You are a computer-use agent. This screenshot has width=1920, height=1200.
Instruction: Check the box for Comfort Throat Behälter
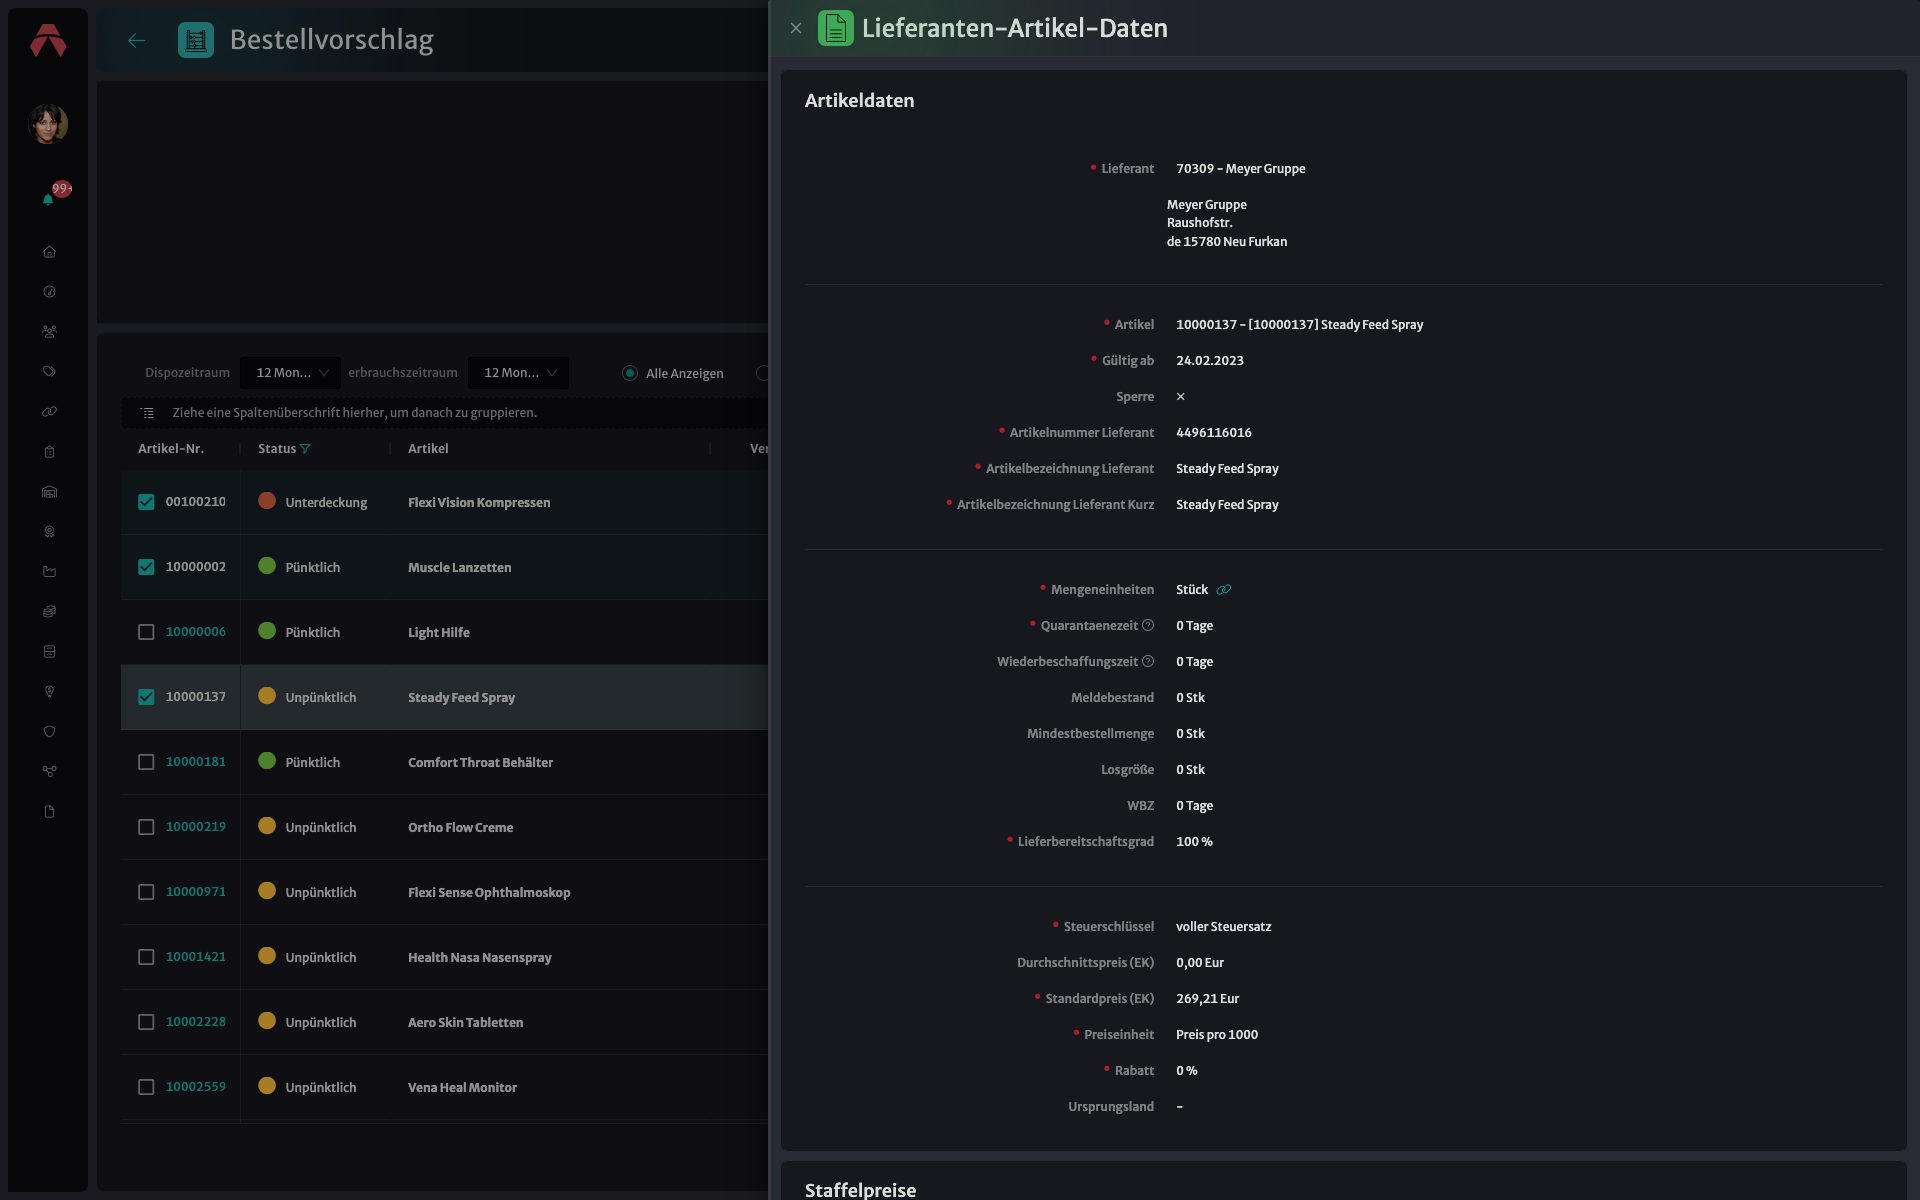tap(146, 762)
